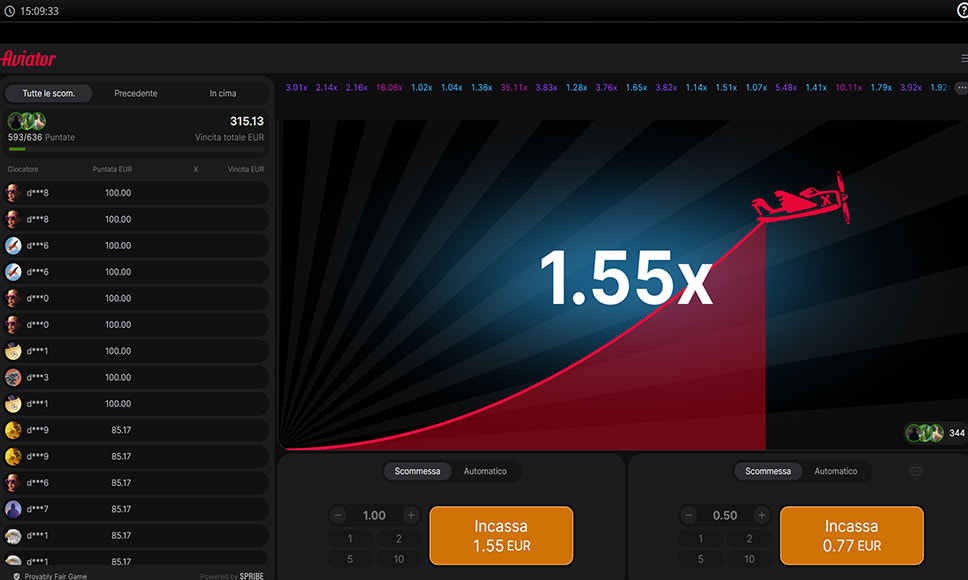This screenshot has height=580, width=968.
Task: Click the 35.11x multiplier in history
Action: point(513,88)
